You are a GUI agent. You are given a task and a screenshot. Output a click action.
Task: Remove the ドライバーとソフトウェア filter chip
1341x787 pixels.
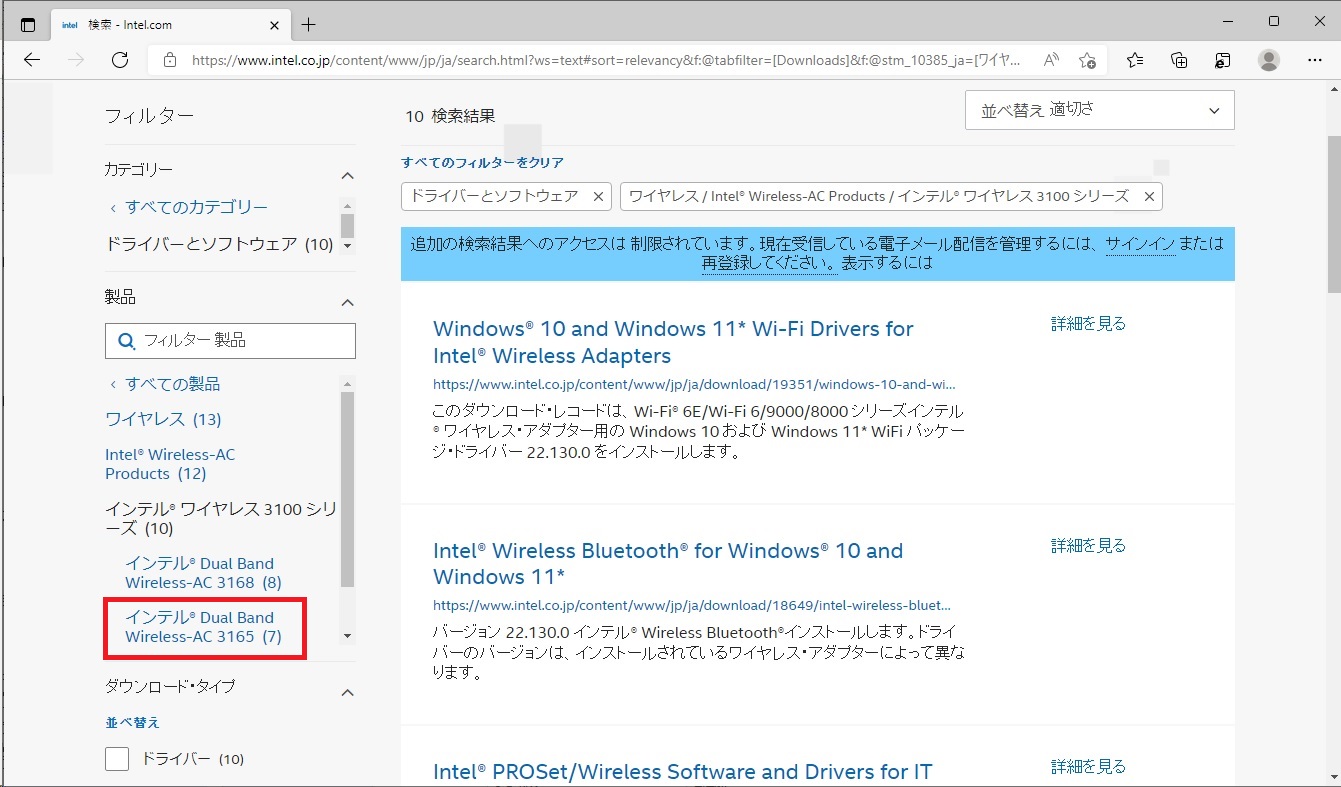598,197
